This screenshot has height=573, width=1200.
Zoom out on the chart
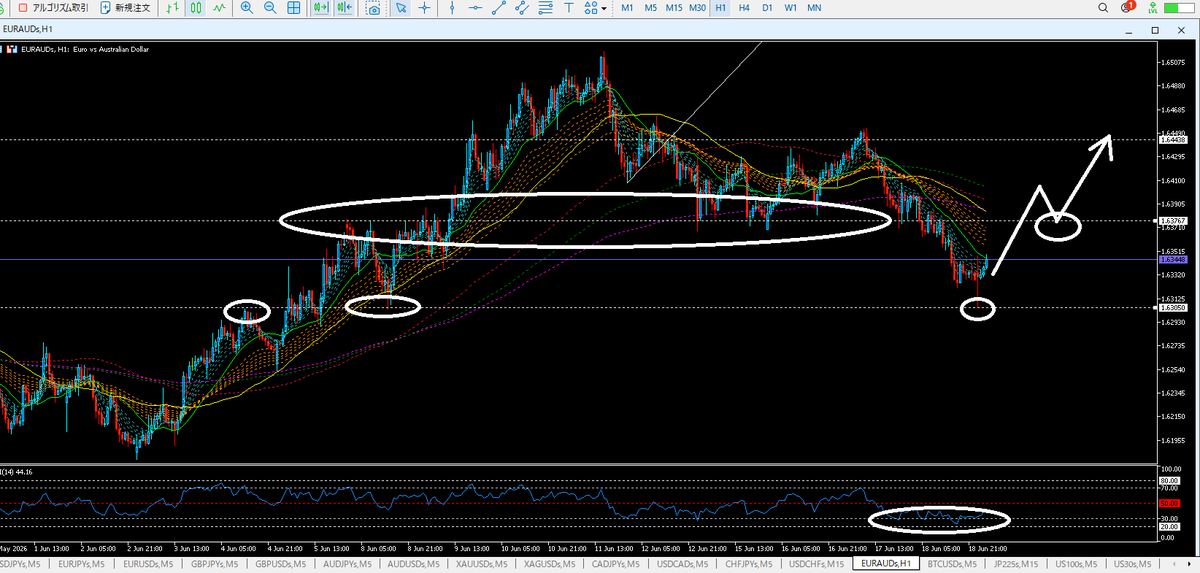pos(270,8)
